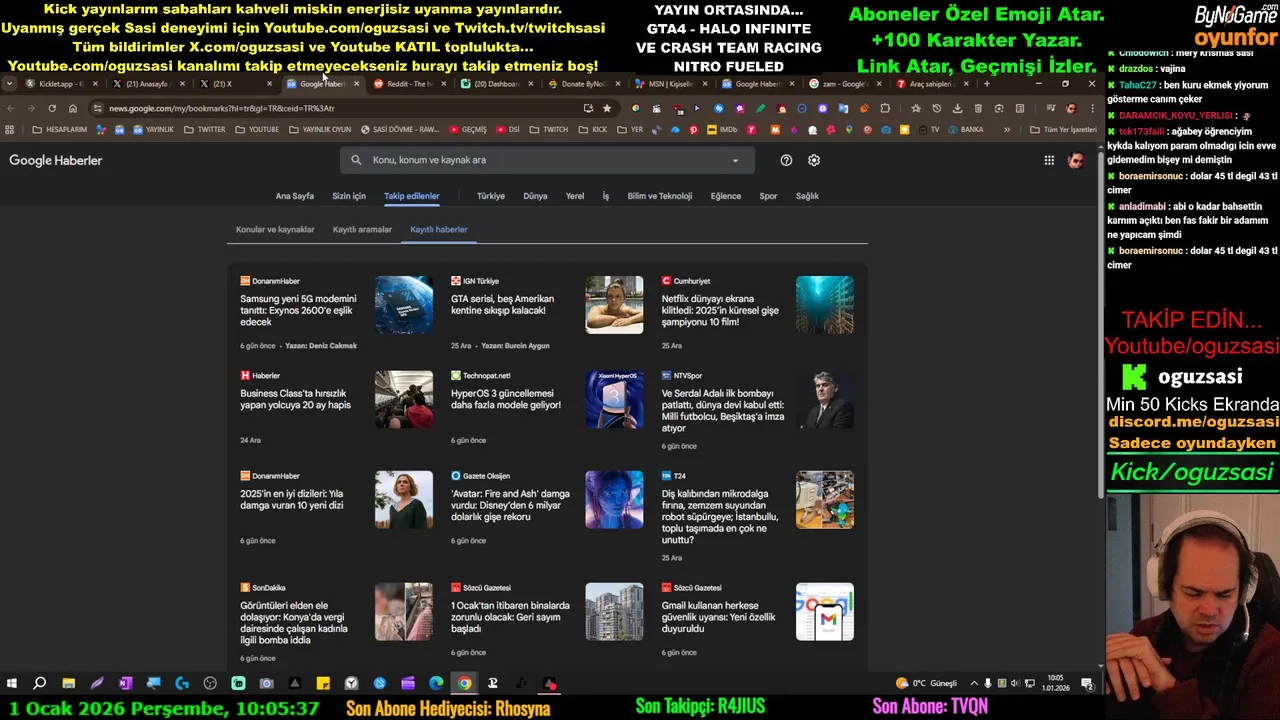Open the notification center icon
Screen dimensions: 1280x720
pos(1087,684)
